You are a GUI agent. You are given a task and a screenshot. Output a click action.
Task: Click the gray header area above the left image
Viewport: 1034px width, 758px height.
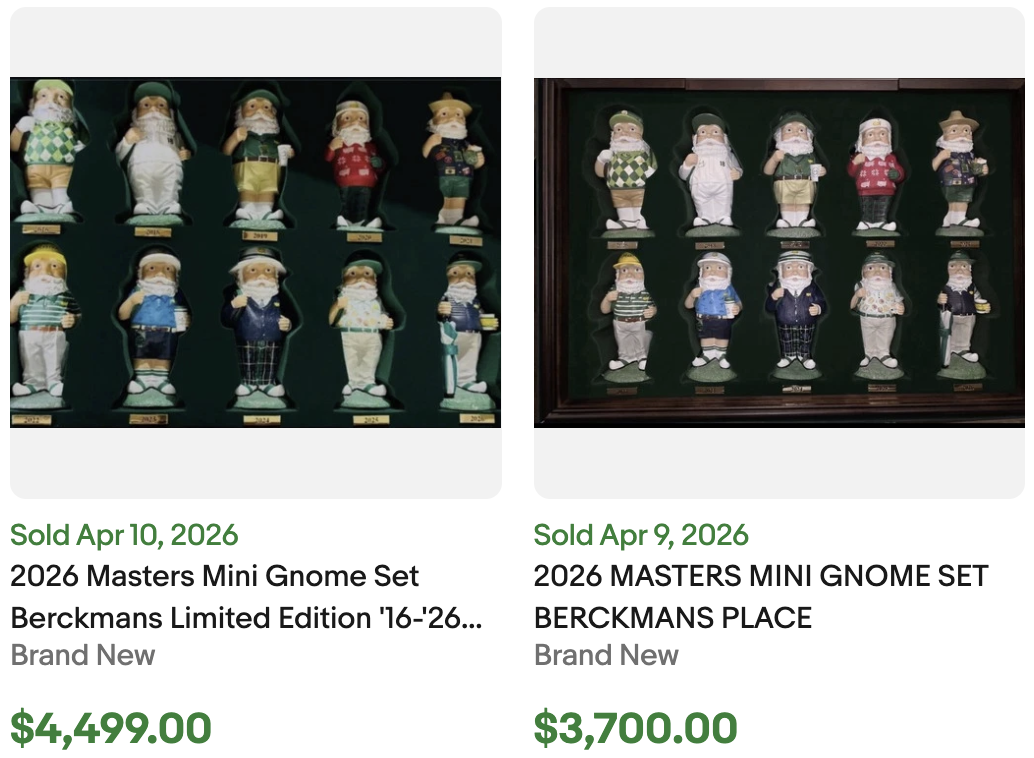point(255,40)
